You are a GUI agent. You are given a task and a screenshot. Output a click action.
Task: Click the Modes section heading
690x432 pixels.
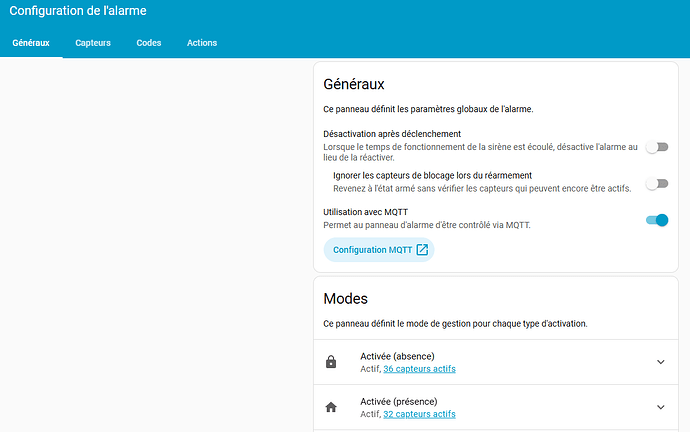coord(346,299)
